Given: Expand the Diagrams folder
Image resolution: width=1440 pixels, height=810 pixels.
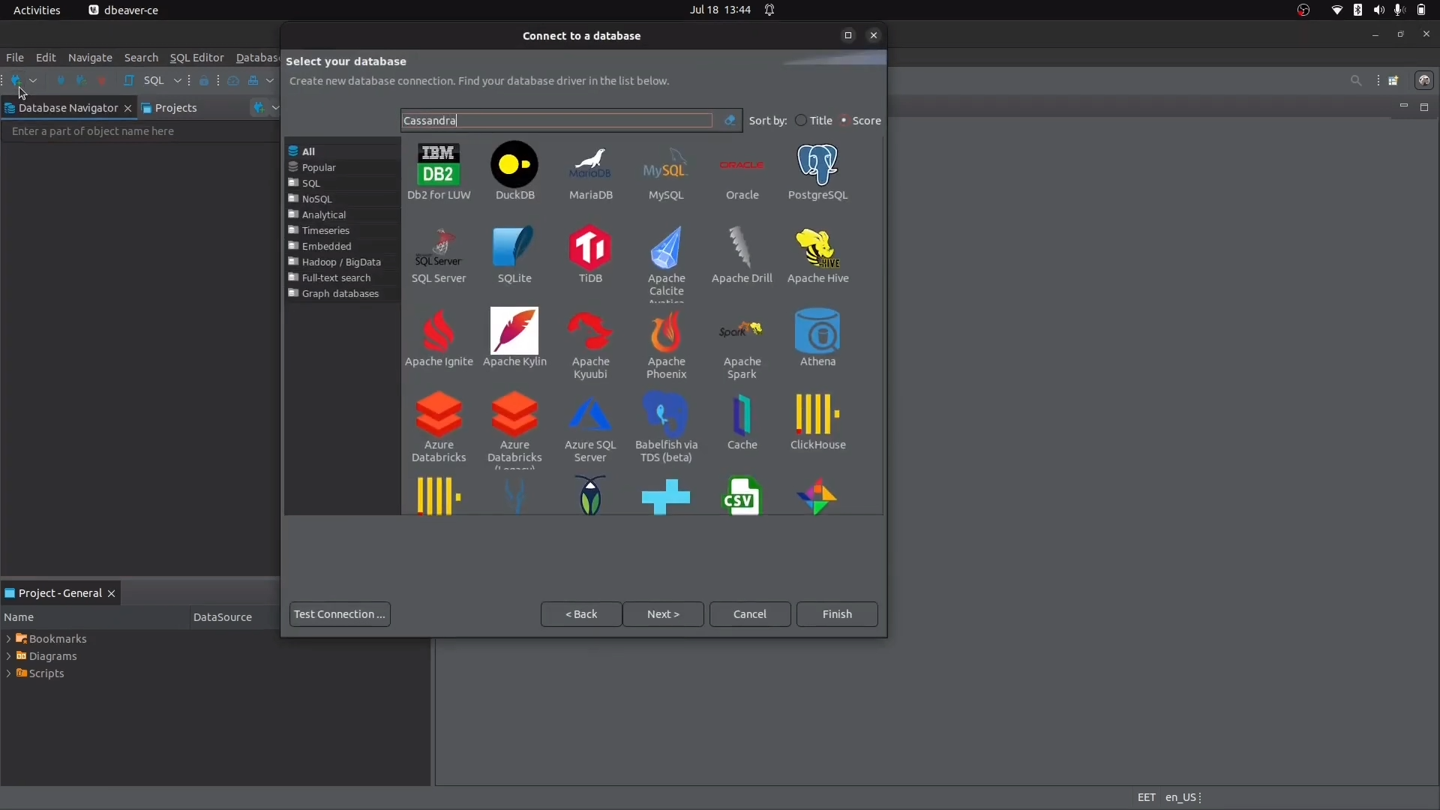Looking at the screenshot, I should (9, 657).
